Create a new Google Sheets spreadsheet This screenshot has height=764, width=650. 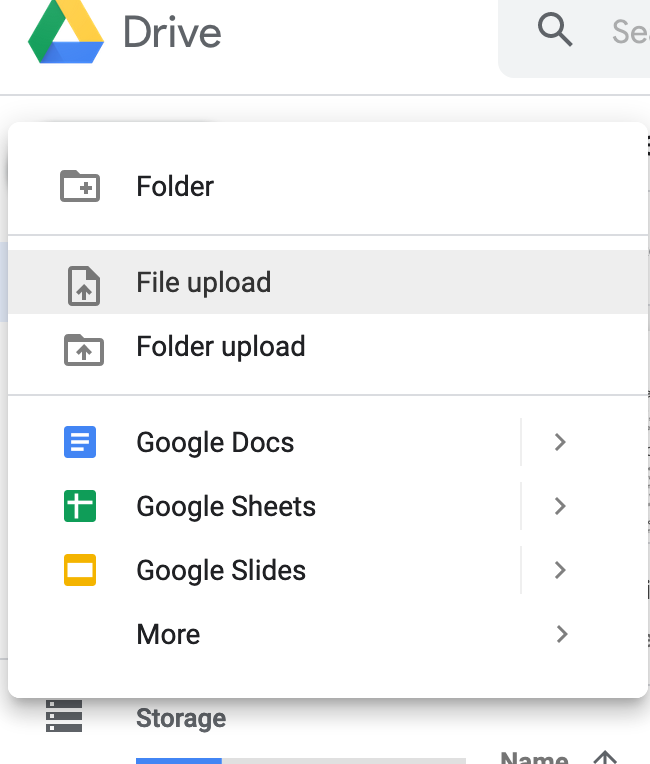[264, 506]
